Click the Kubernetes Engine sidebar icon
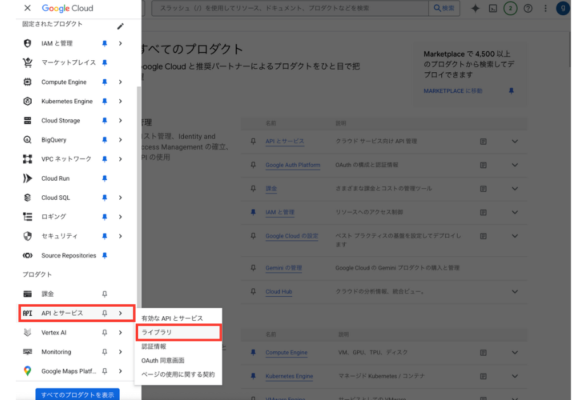 click(x=27, y=101)
